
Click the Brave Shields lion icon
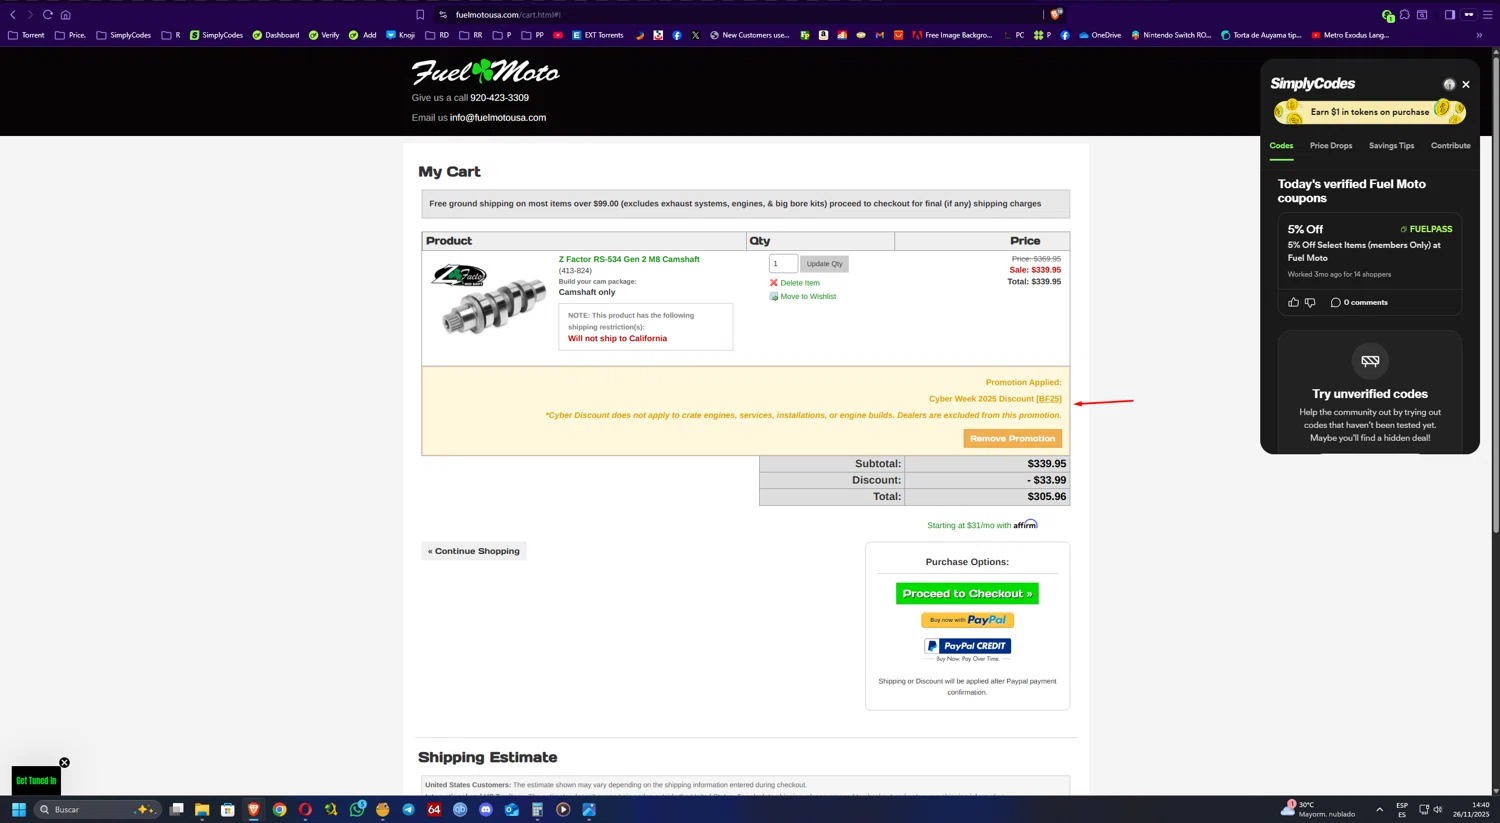pos(1056,14)
